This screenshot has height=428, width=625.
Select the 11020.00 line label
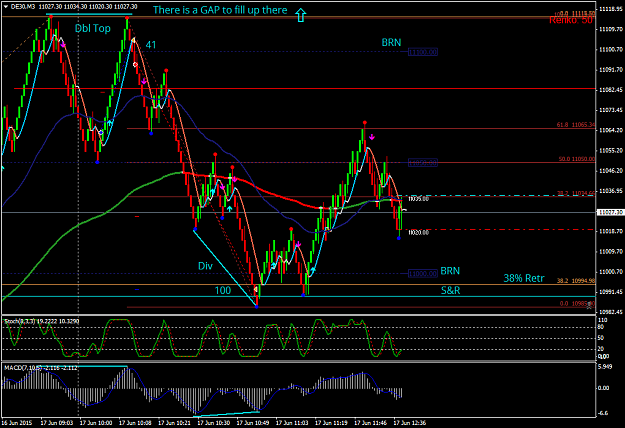coord(419,232)
